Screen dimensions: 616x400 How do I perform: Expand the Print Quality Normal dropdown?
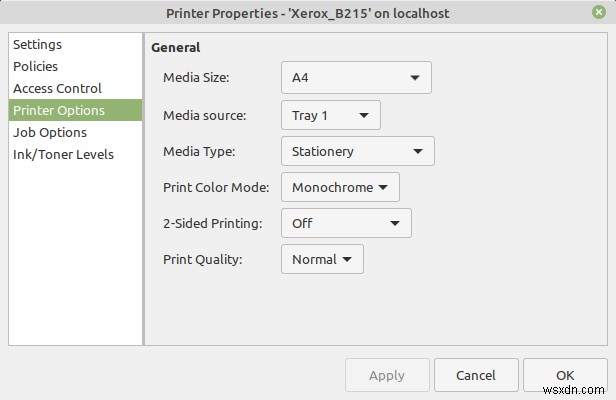pos(322,259)
